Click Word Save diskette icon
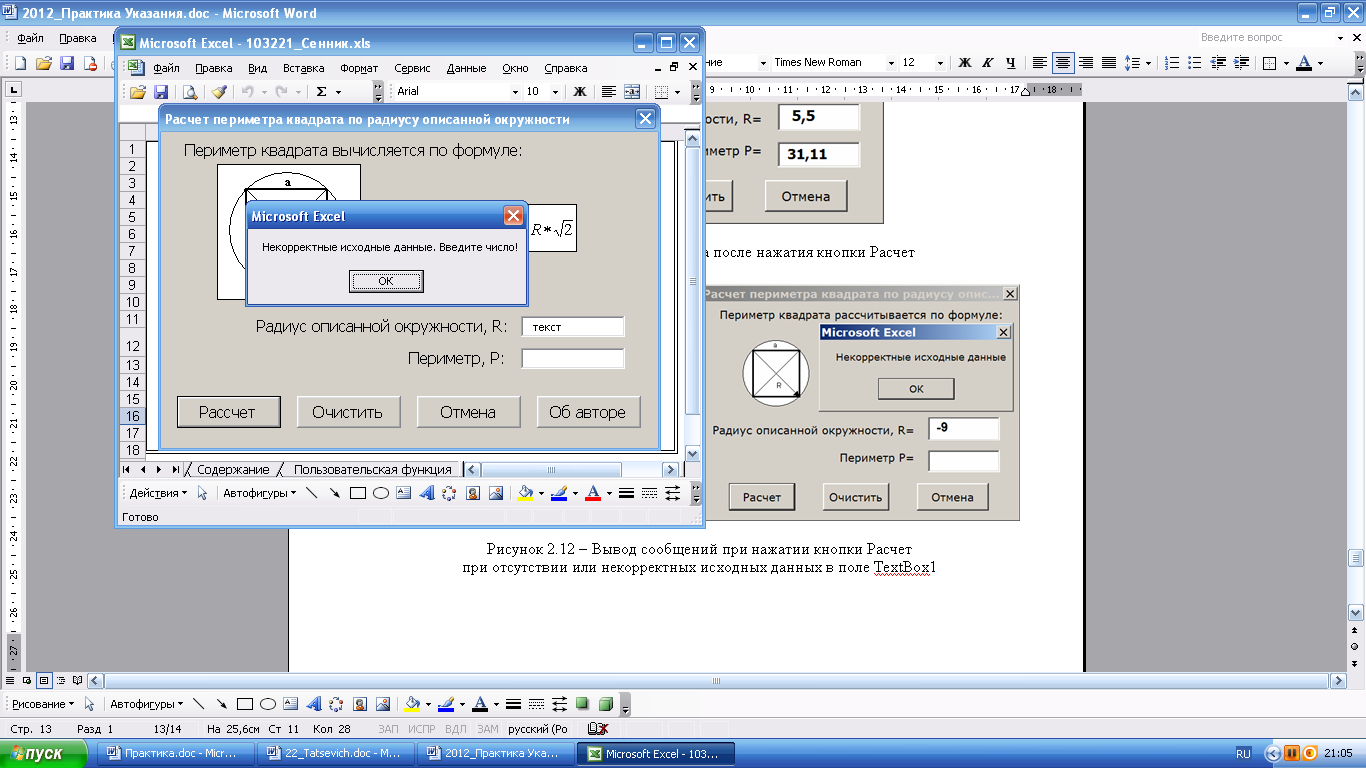 [x=67, y=62]
